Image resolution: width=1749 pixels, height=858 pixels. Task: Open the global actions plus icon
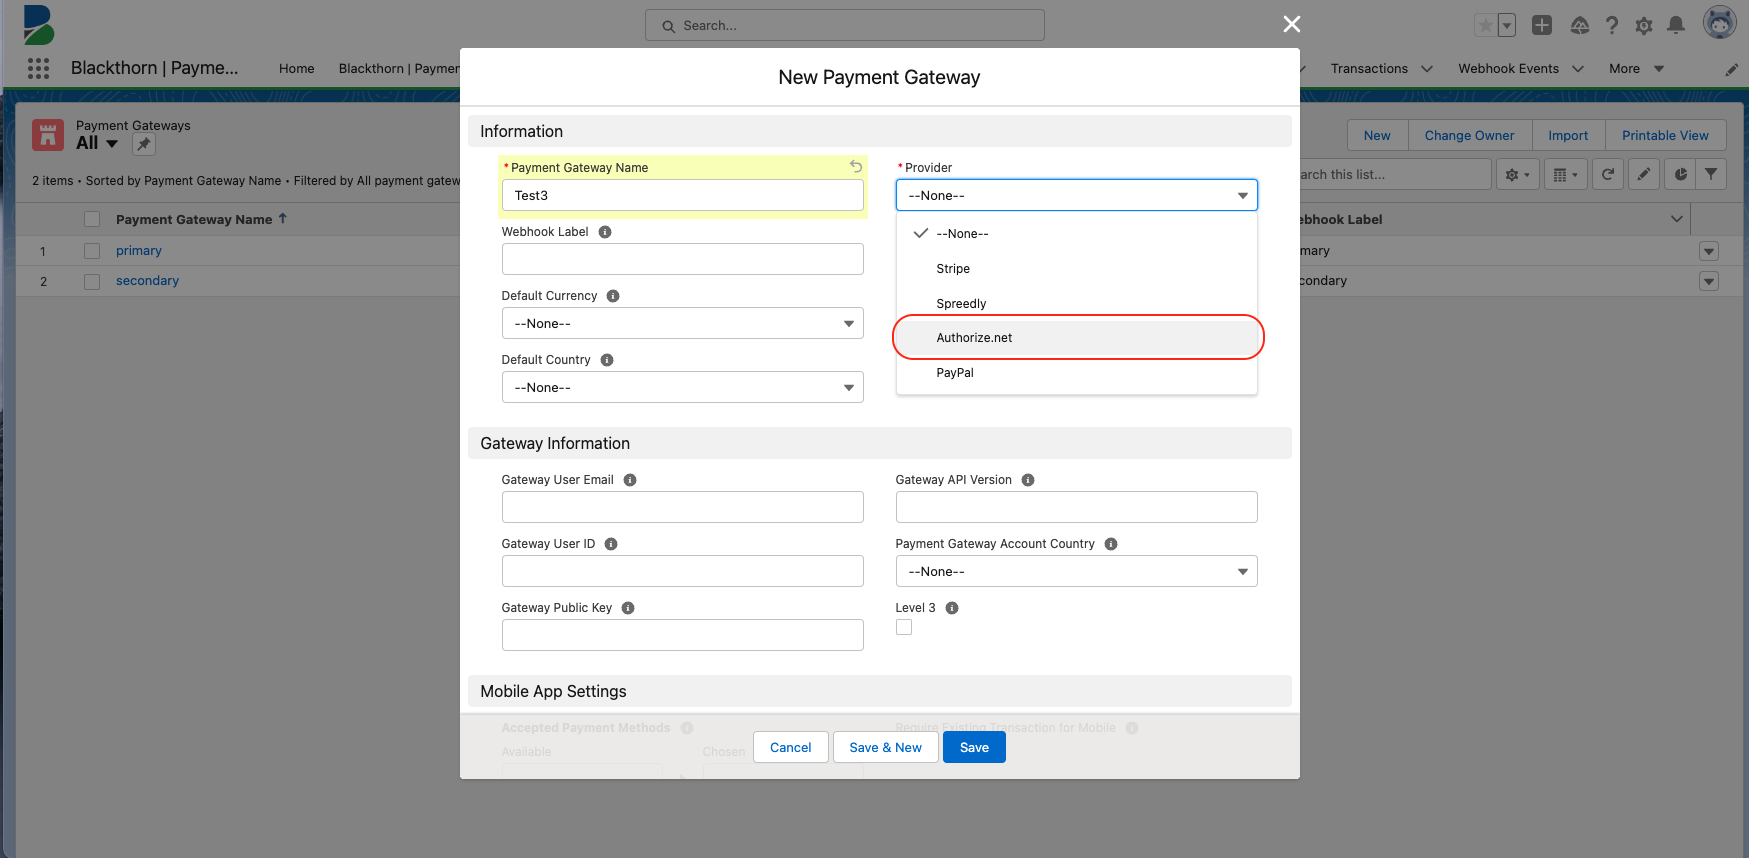(1542, 25)
